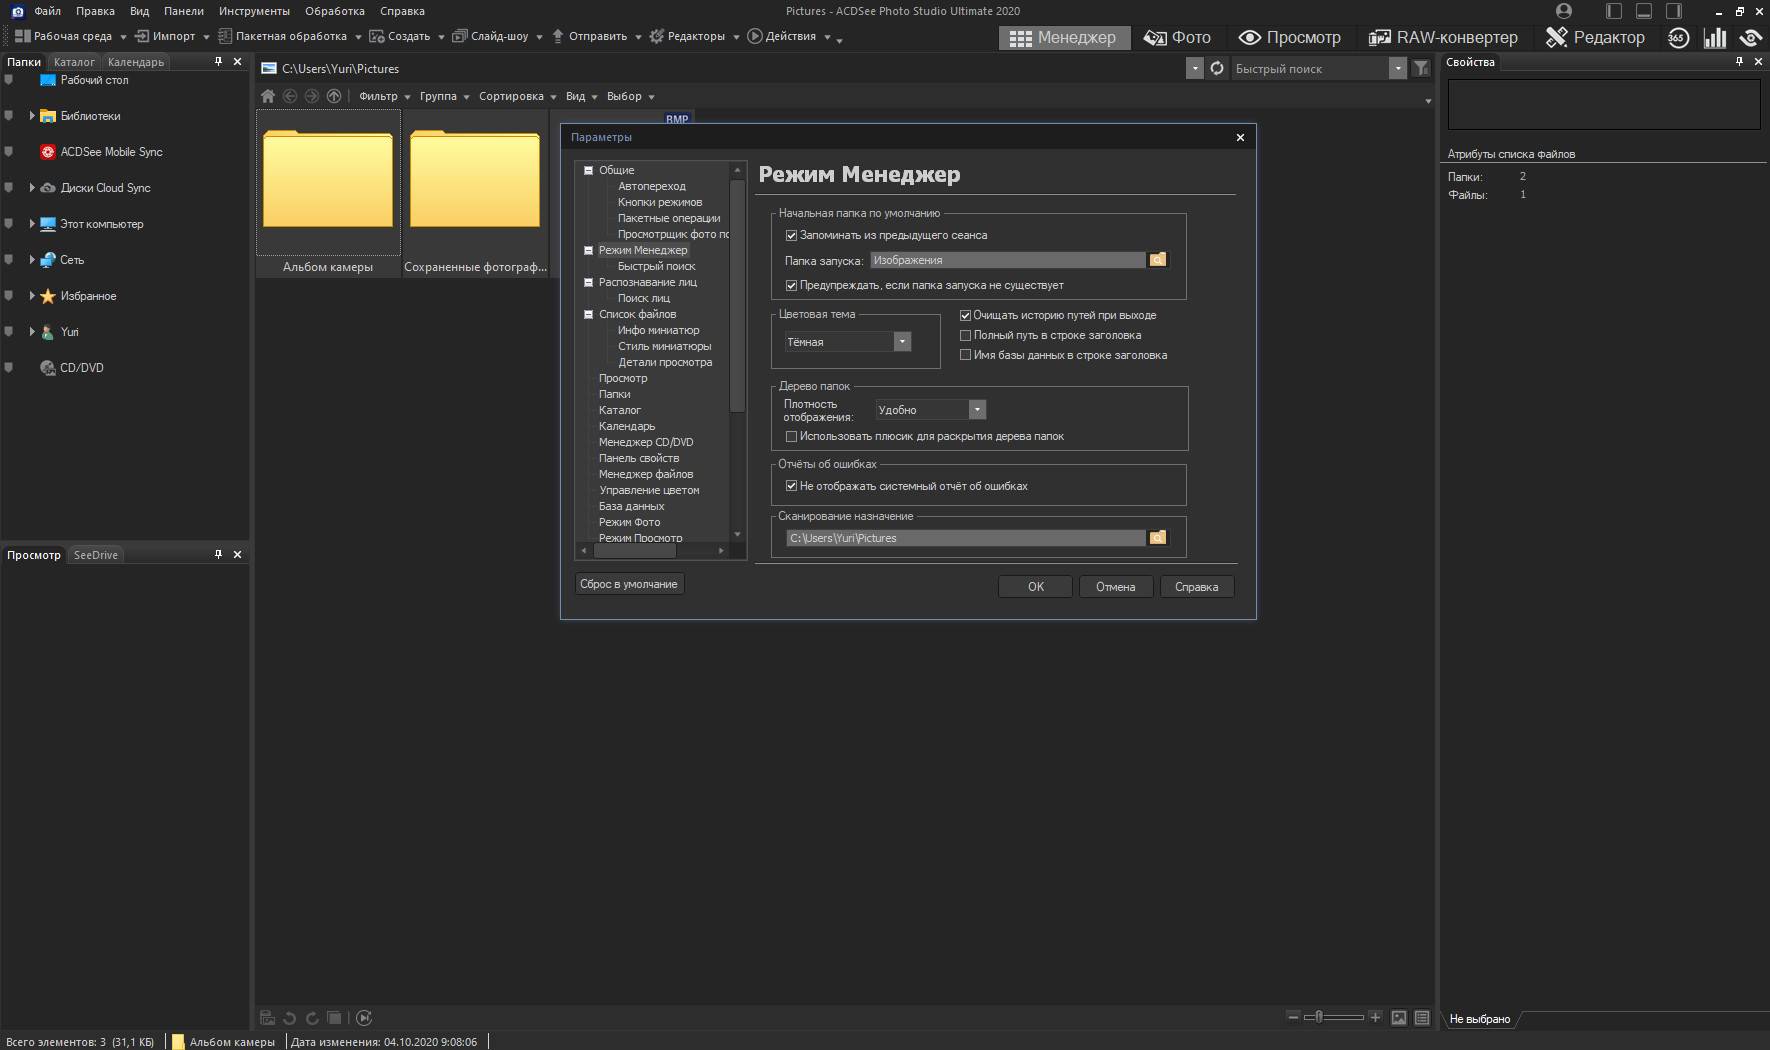Switch to Редактор mode
The image size is (1770, 1050).
coord(1595,38)
